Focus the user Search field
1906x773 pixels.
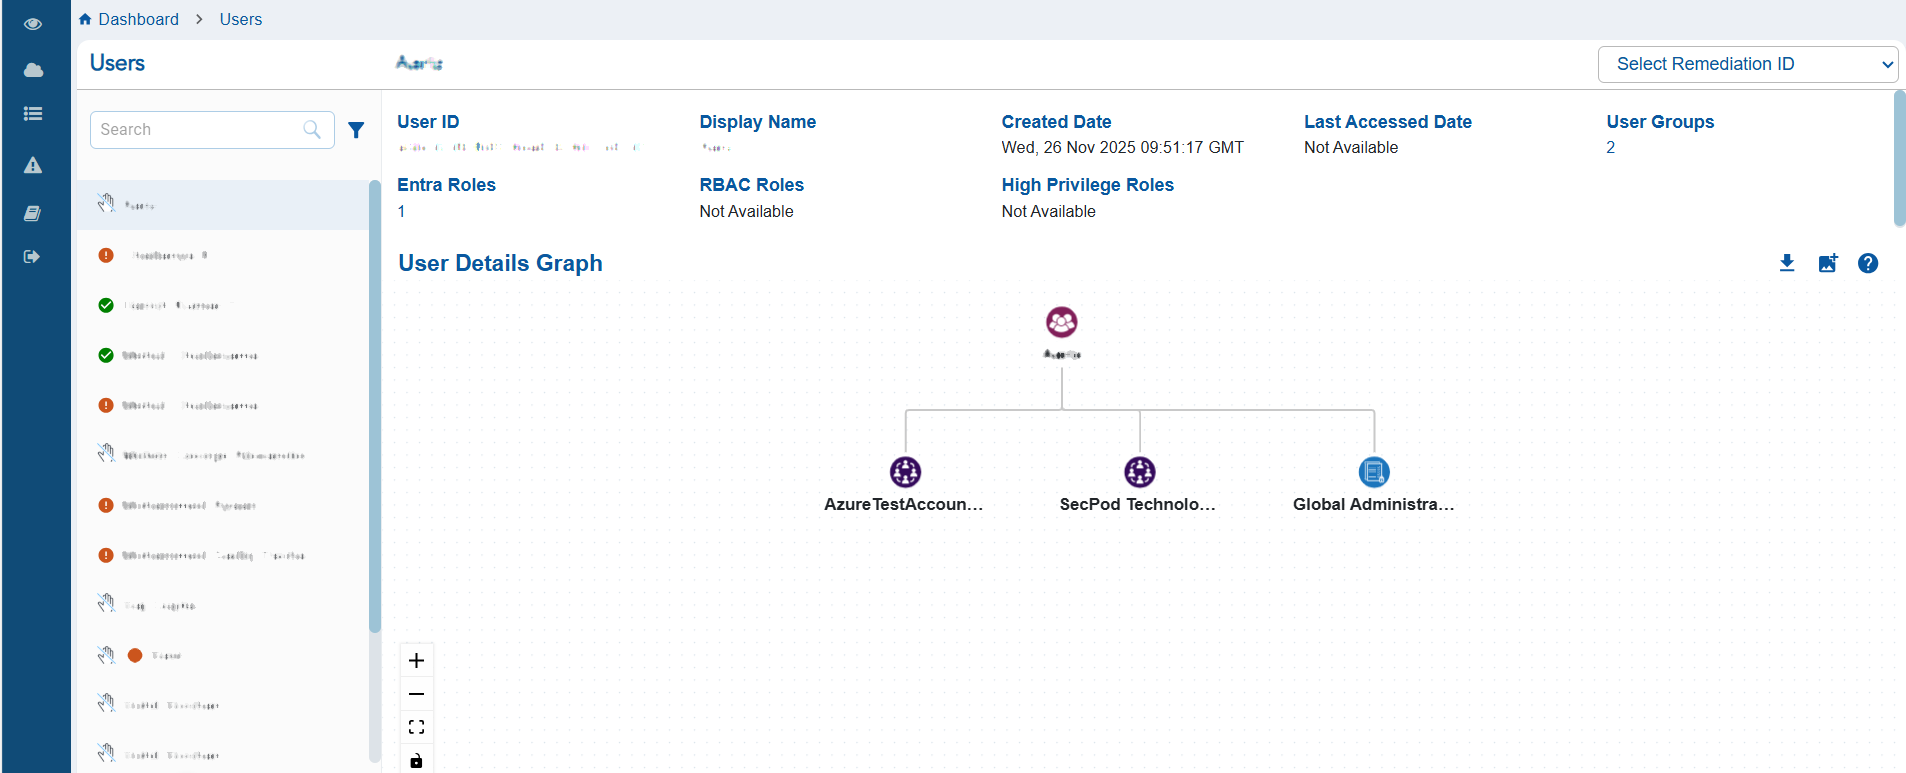pos(200,130)
